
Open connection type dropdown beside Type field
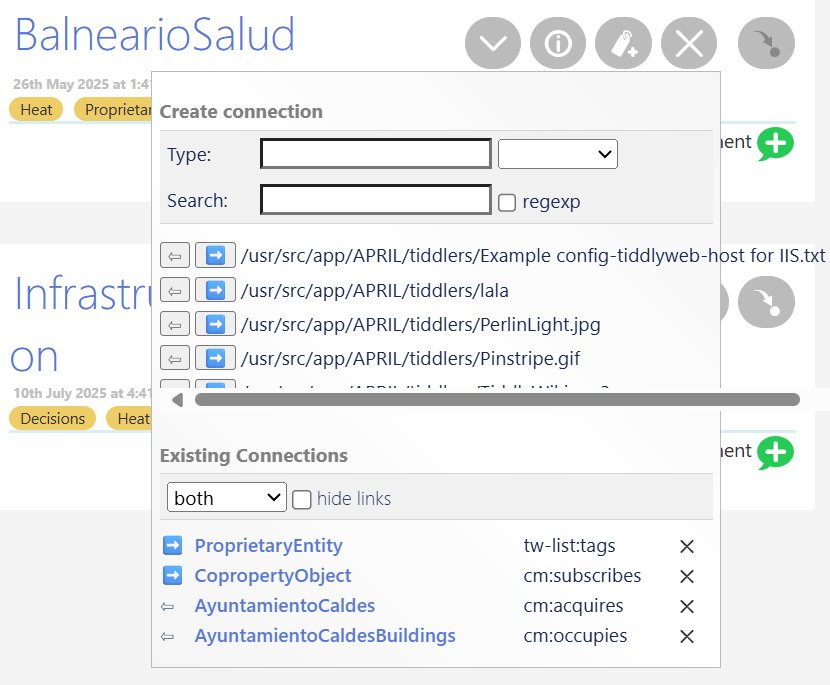[557, 154]
